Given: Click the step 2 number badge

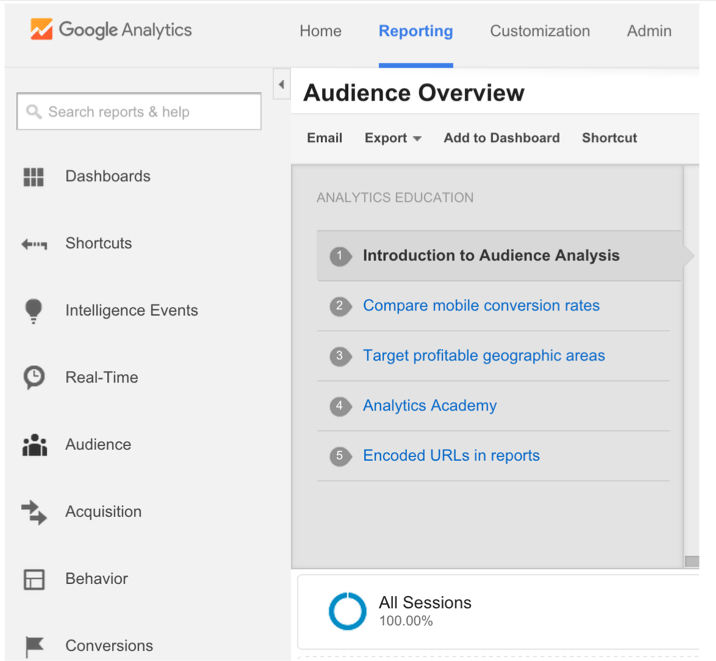Looking at the screenshot, I should coord(340,306).
